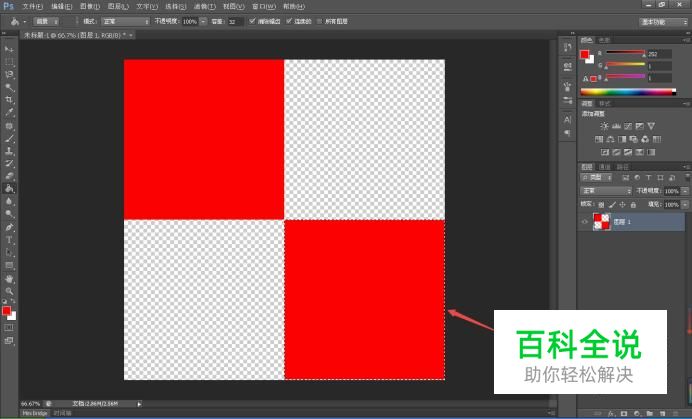Select the History Brush tool
Image resolution: width=692 pixels, height=419 pixels.
tap(9, 164)
